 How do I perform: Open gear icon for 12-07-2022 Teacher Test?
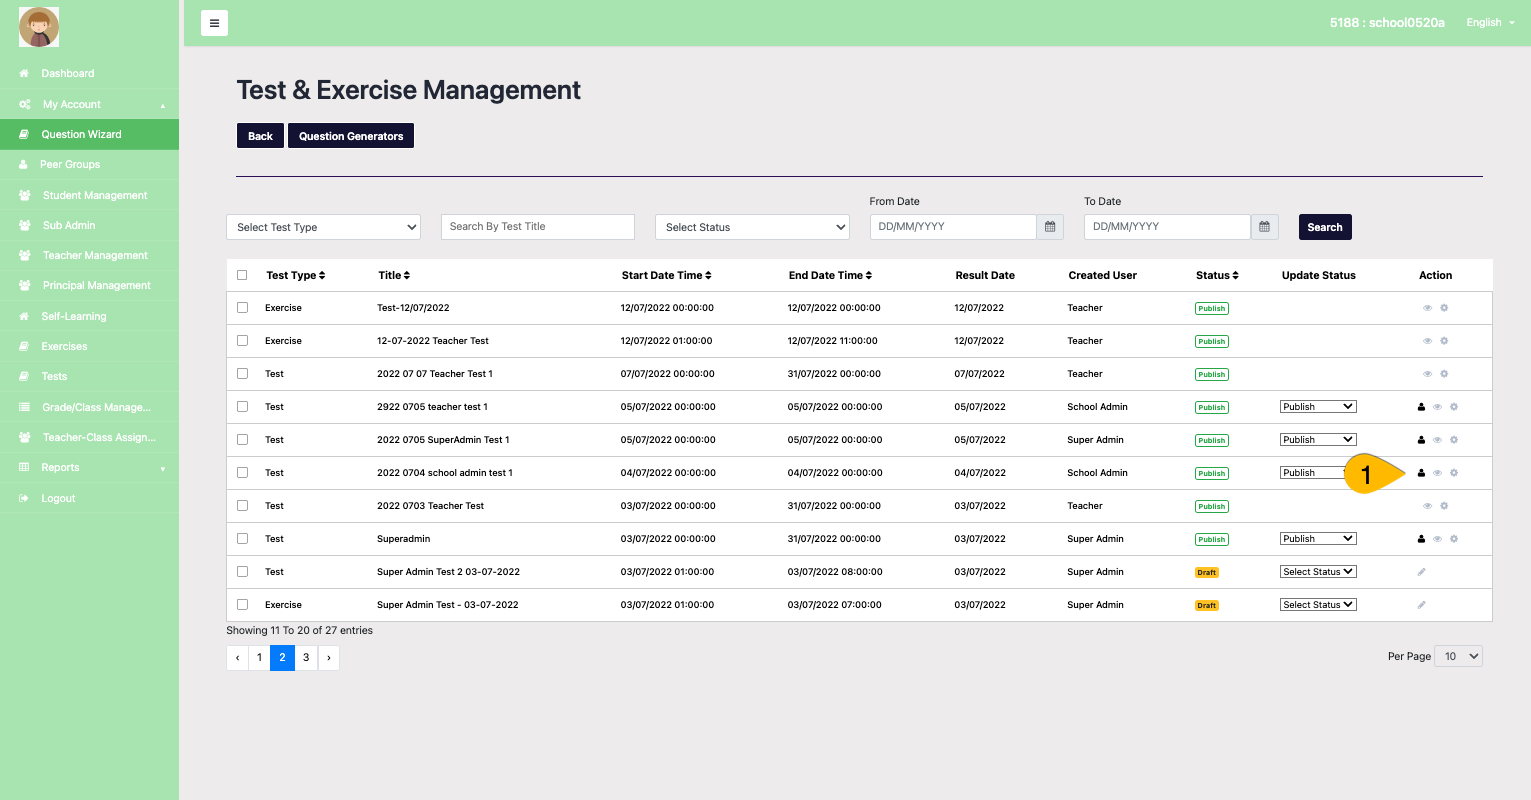1444,341
